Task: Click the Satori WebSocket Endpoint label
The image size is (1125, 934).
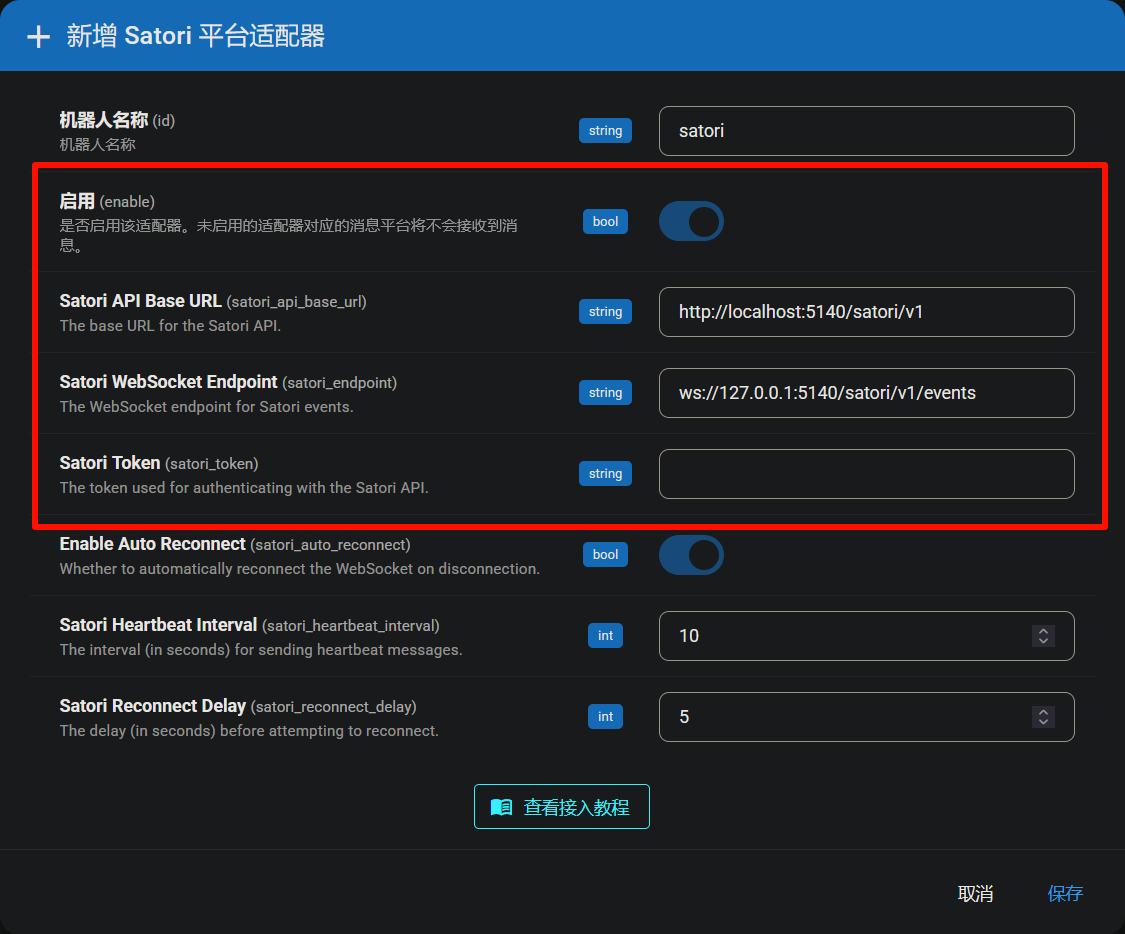Action: pyautogui.click(x=228, y=382)
